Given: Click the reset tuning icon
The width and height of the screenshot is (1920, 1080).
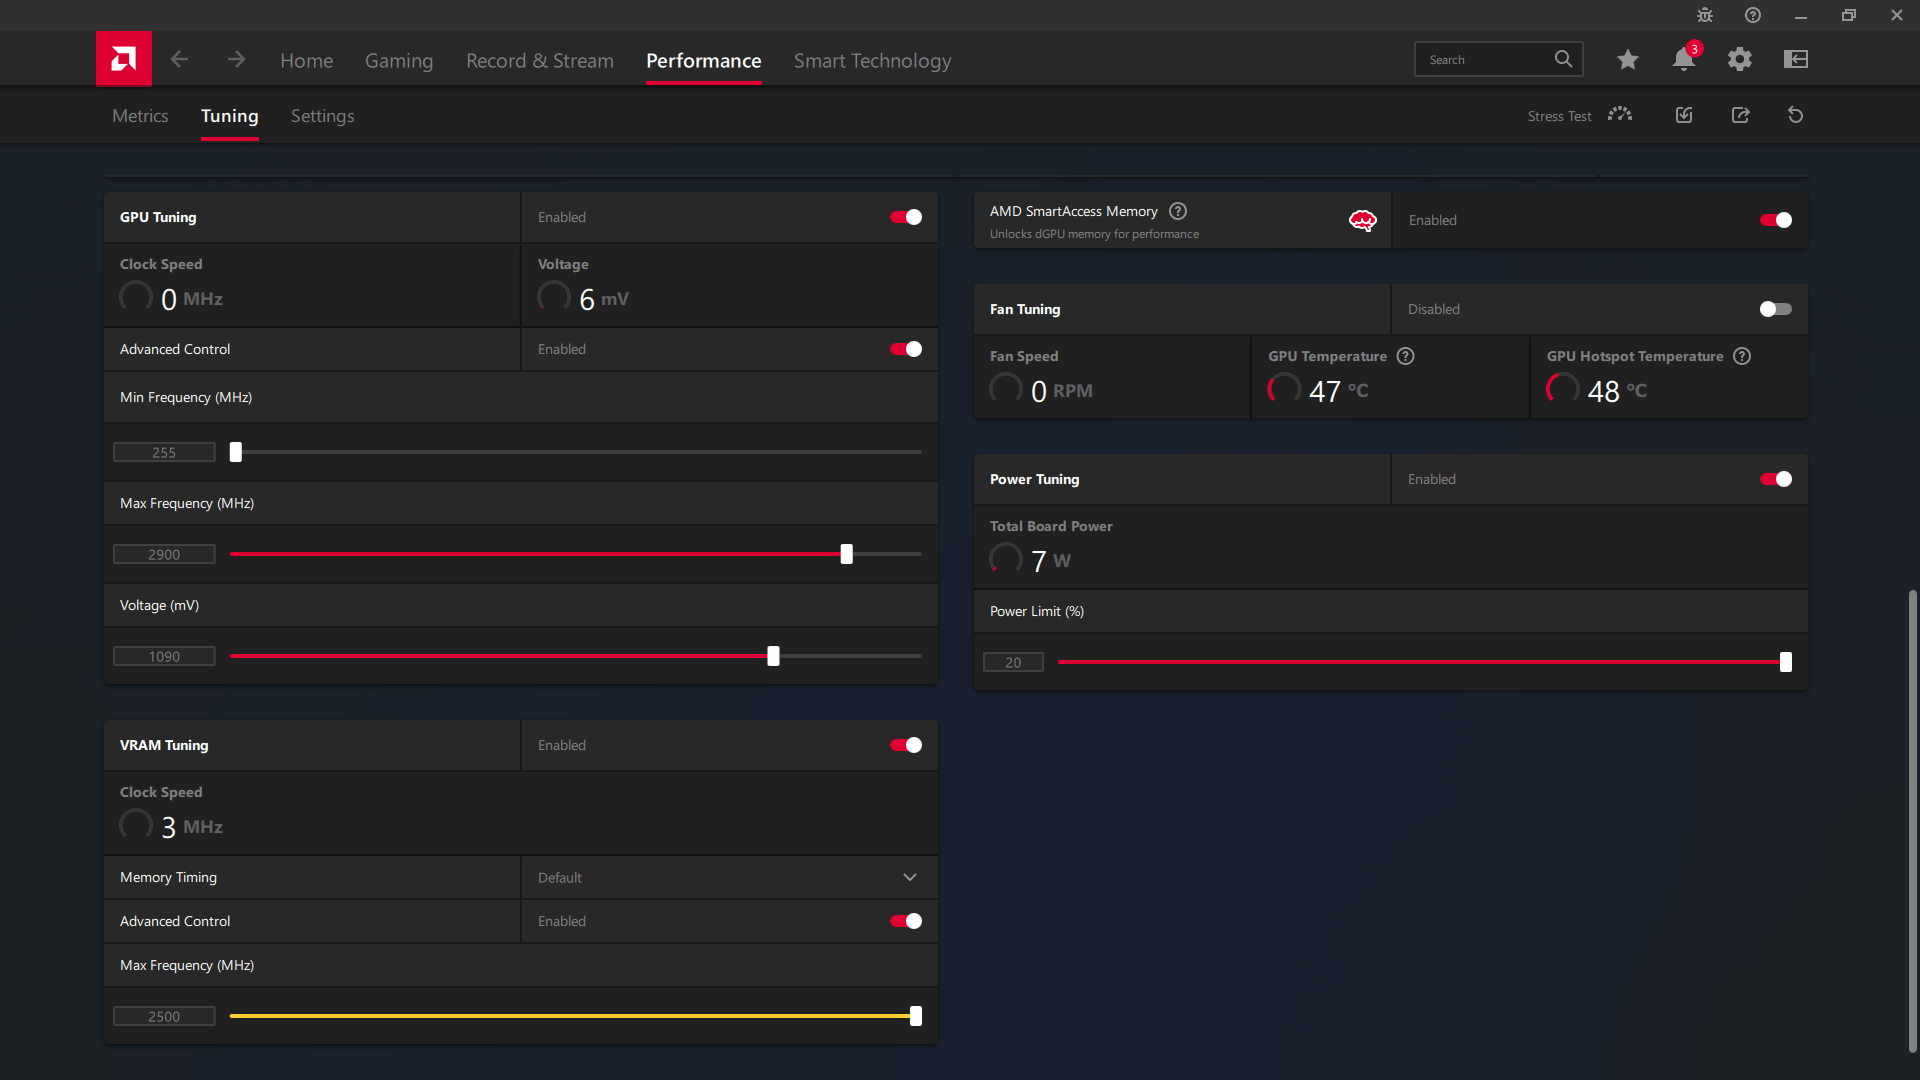Looking at the screenshot, I should pos(1796,115).
